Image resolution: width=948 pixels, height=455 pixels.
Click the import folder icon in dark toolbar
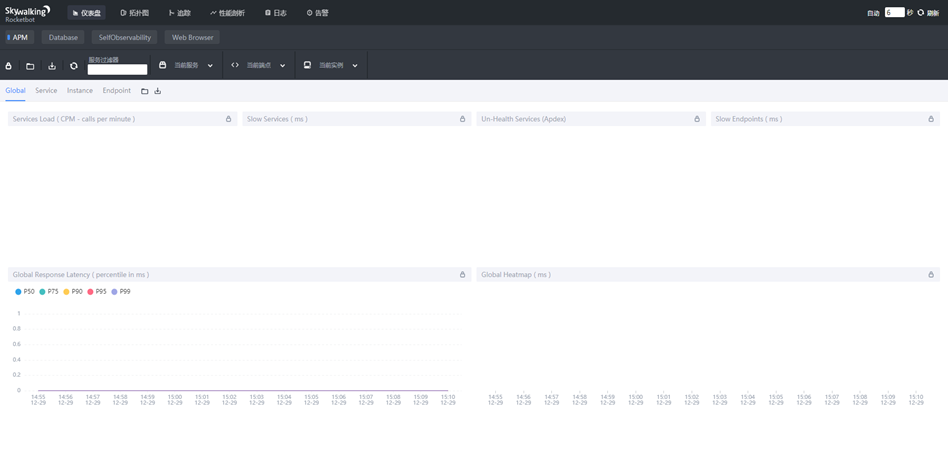pos(30,66)
